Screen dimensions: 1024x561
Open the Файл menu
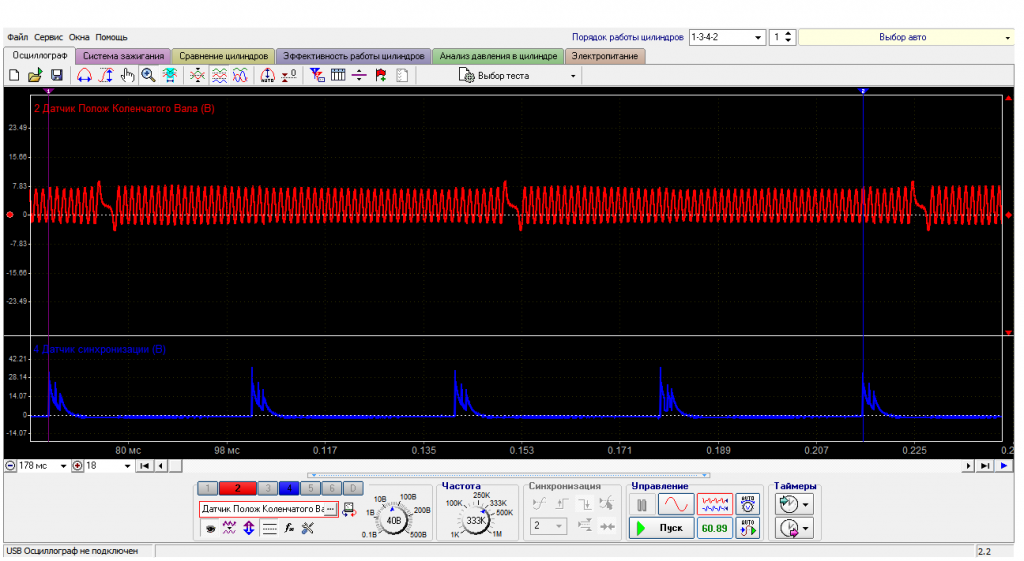(18, 37)
